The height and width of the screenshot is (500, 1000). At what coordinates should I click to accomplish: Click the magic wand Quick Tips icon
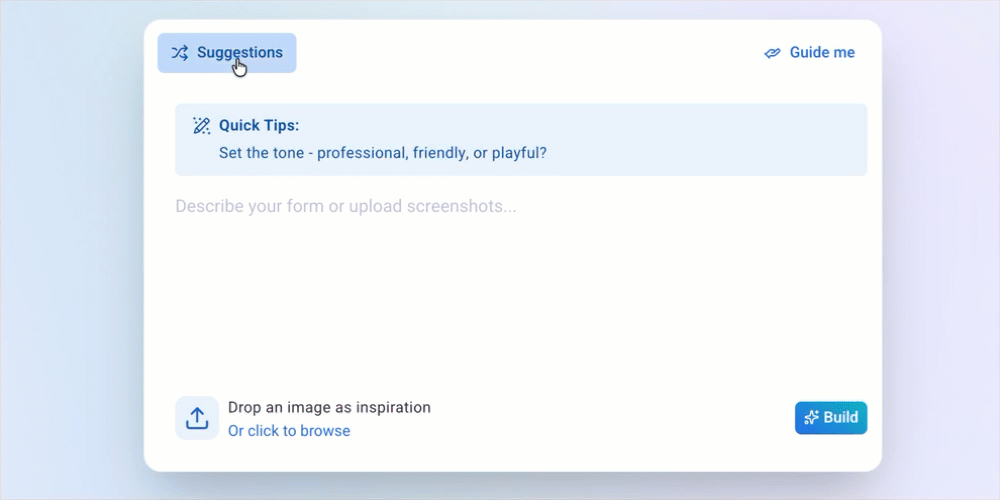tap(201, 126)
